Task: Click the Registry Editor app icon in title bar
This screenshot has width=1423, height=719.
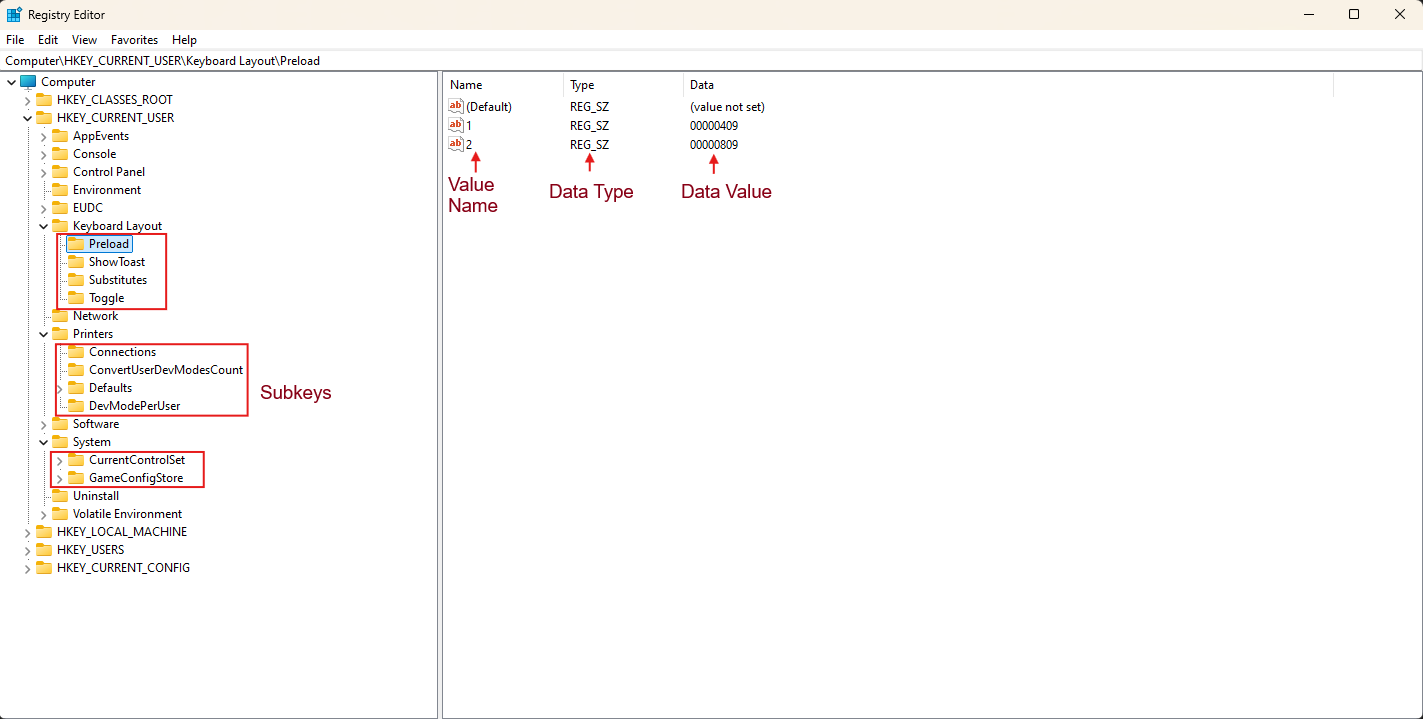Action: tap(15, 15)
